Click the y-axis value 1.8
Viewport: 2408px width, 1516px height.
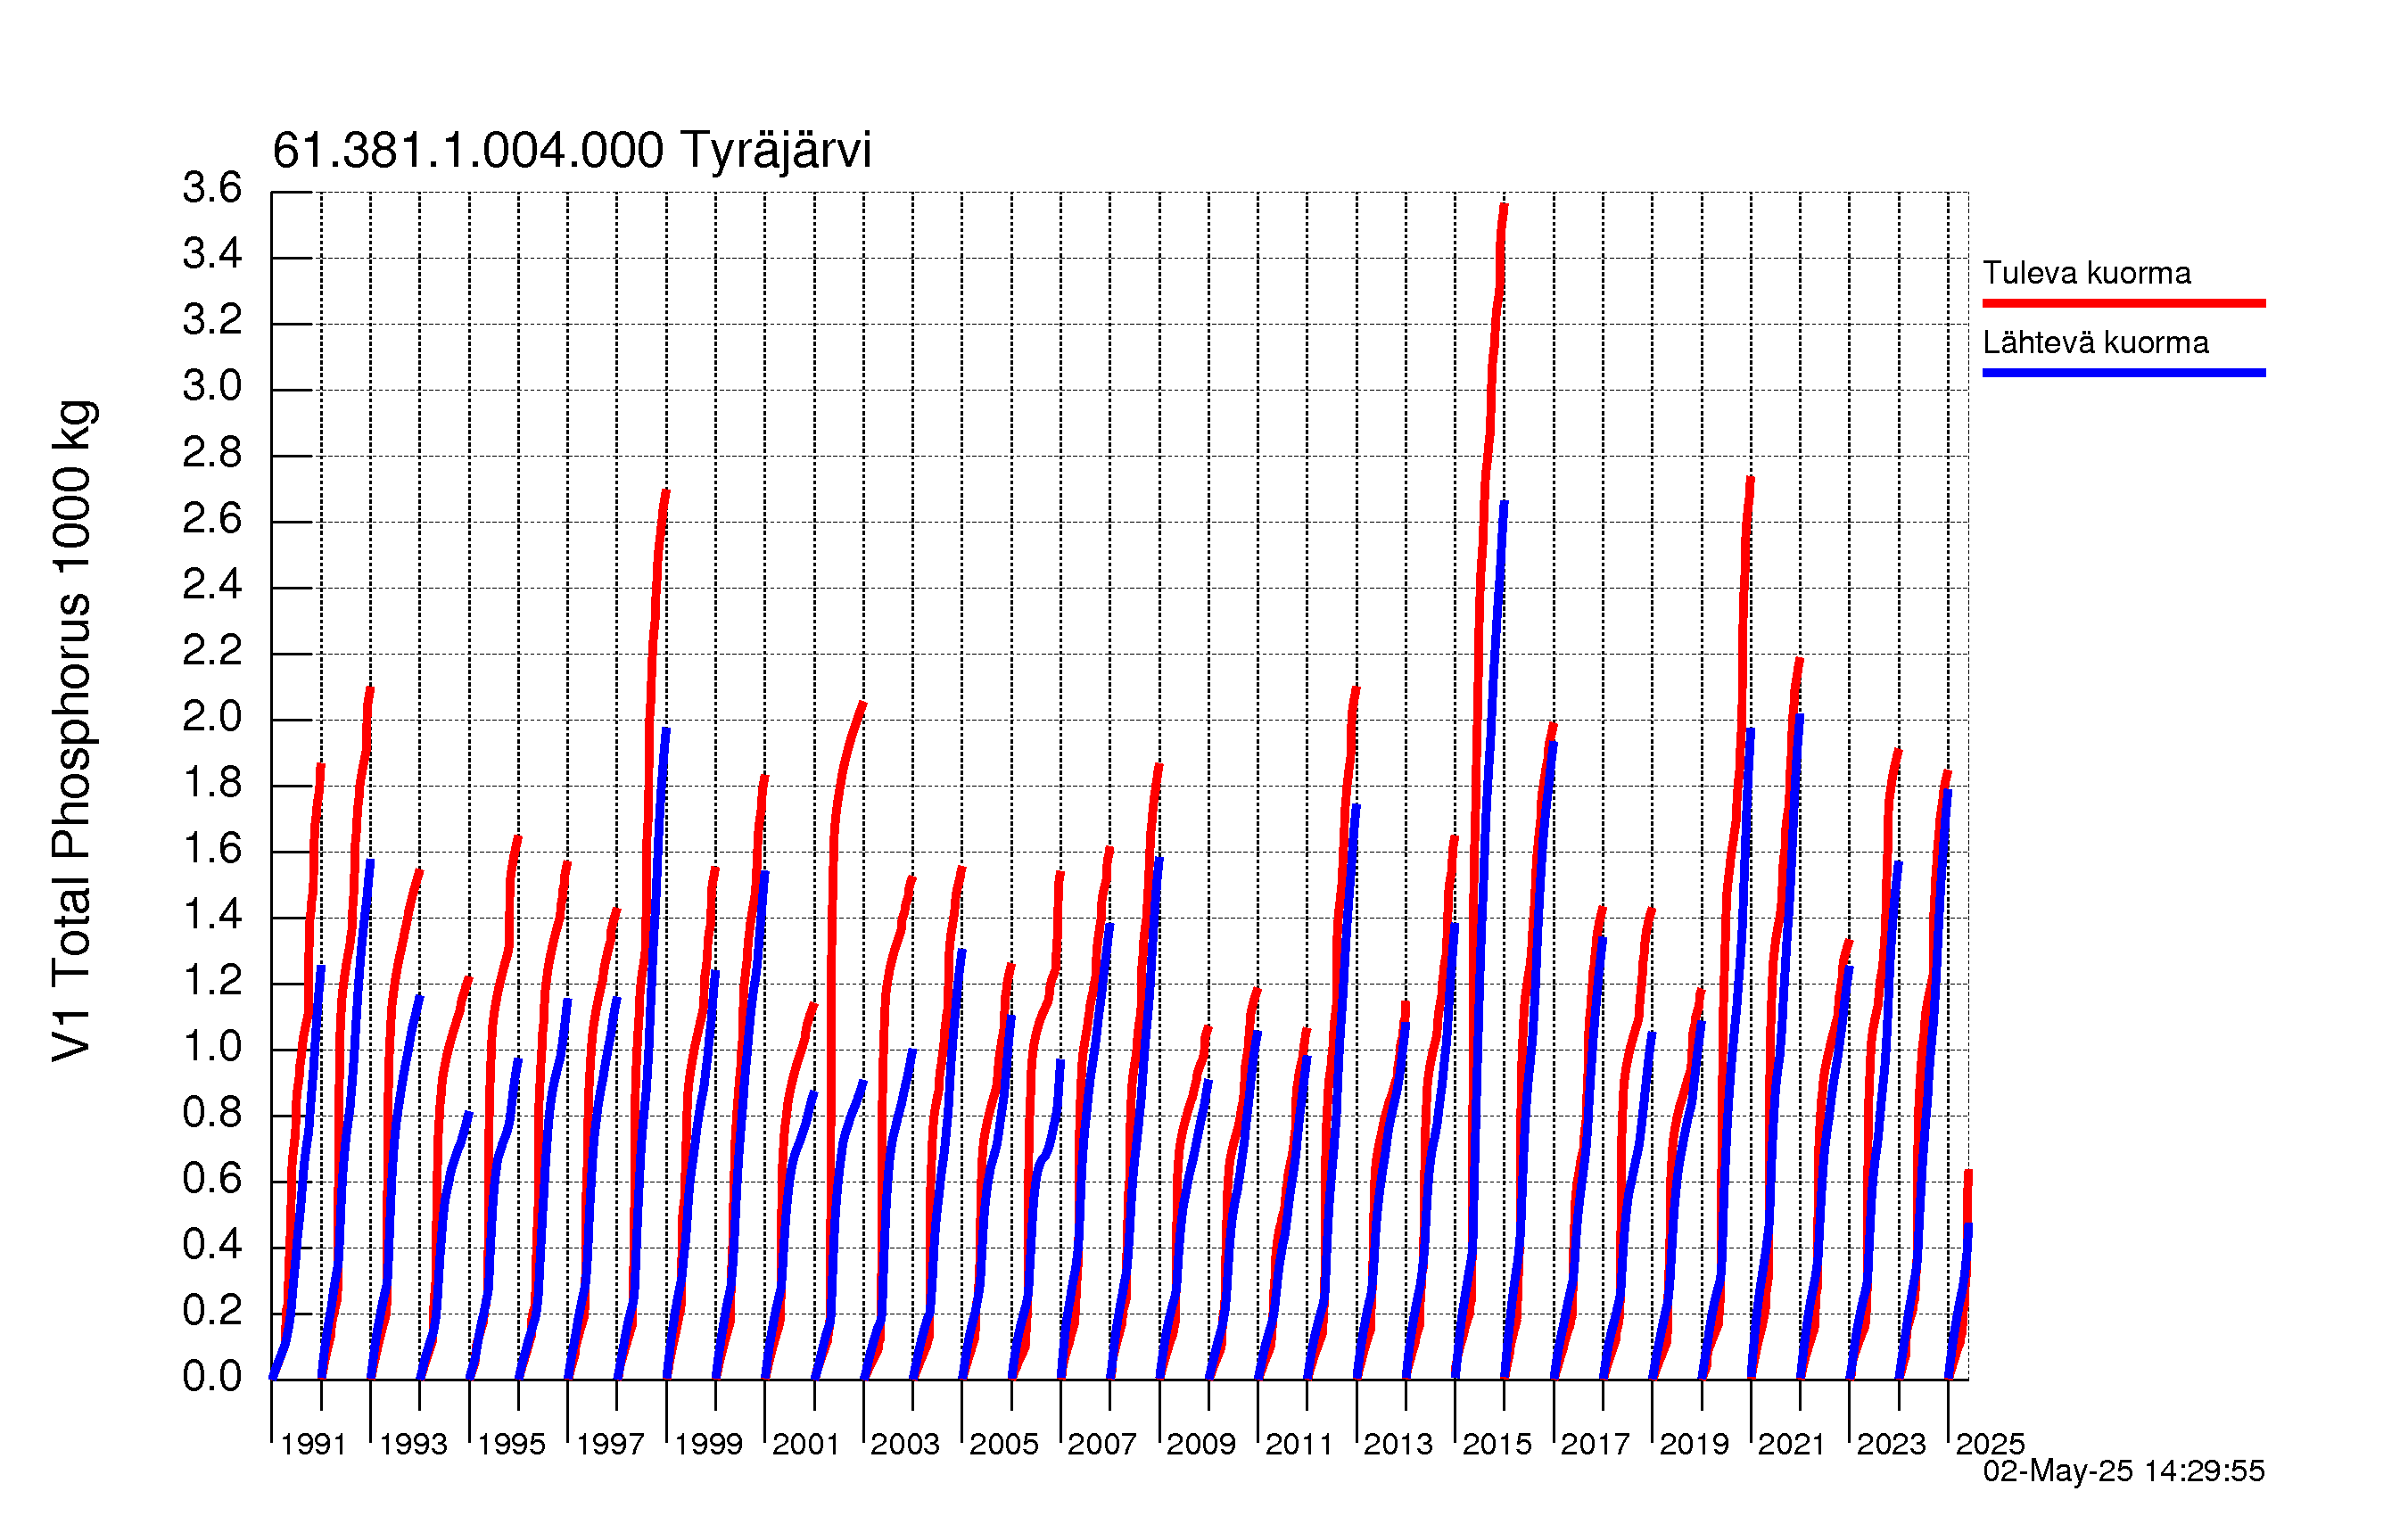tap(212, 783)
